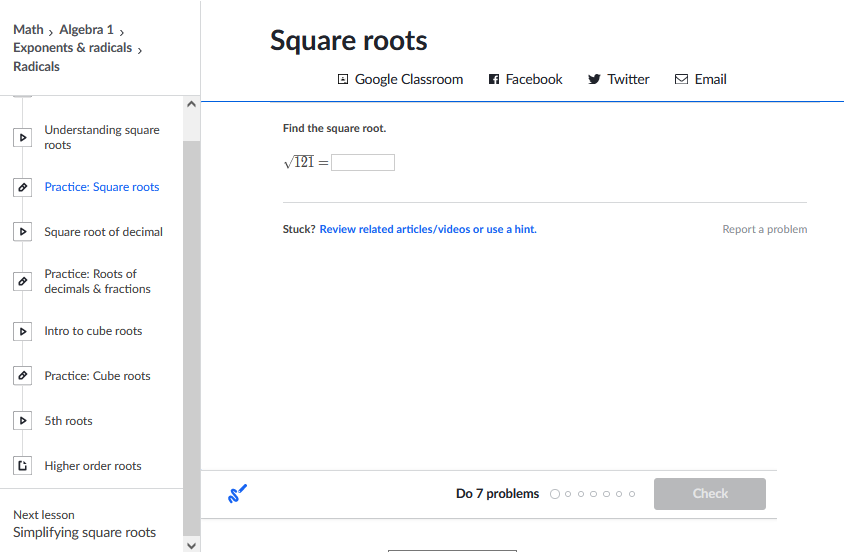Click the pencil icon beside Roots of decimals & fractions

[x=23, y=281]
